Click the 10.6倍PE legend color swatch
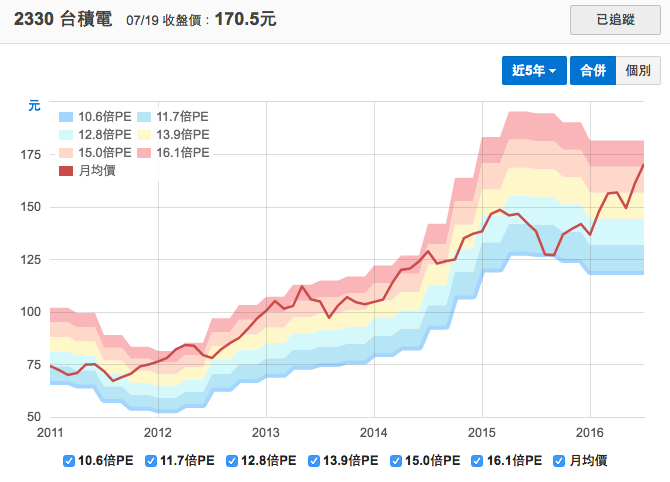The width and height of the screenshot is (670, 482). 66,116
